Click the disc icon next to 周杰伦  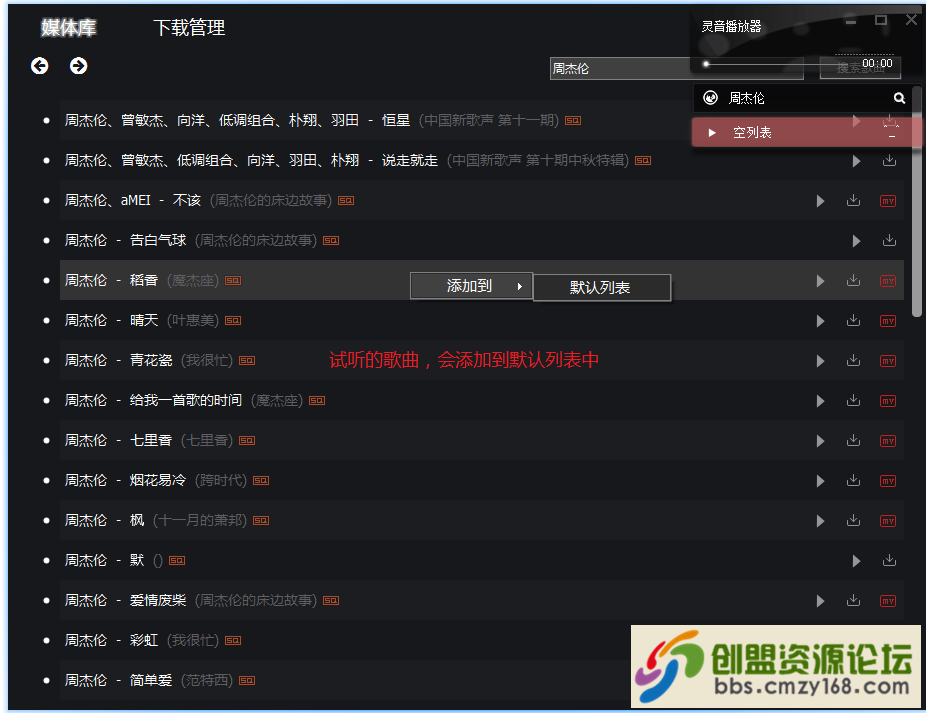click(710, 98)
